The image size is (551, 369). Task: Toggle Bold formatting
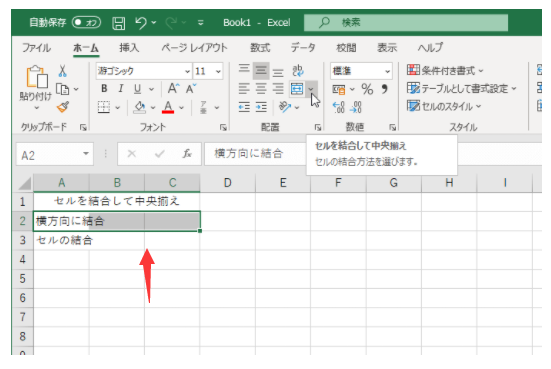(x=104, y=89)
